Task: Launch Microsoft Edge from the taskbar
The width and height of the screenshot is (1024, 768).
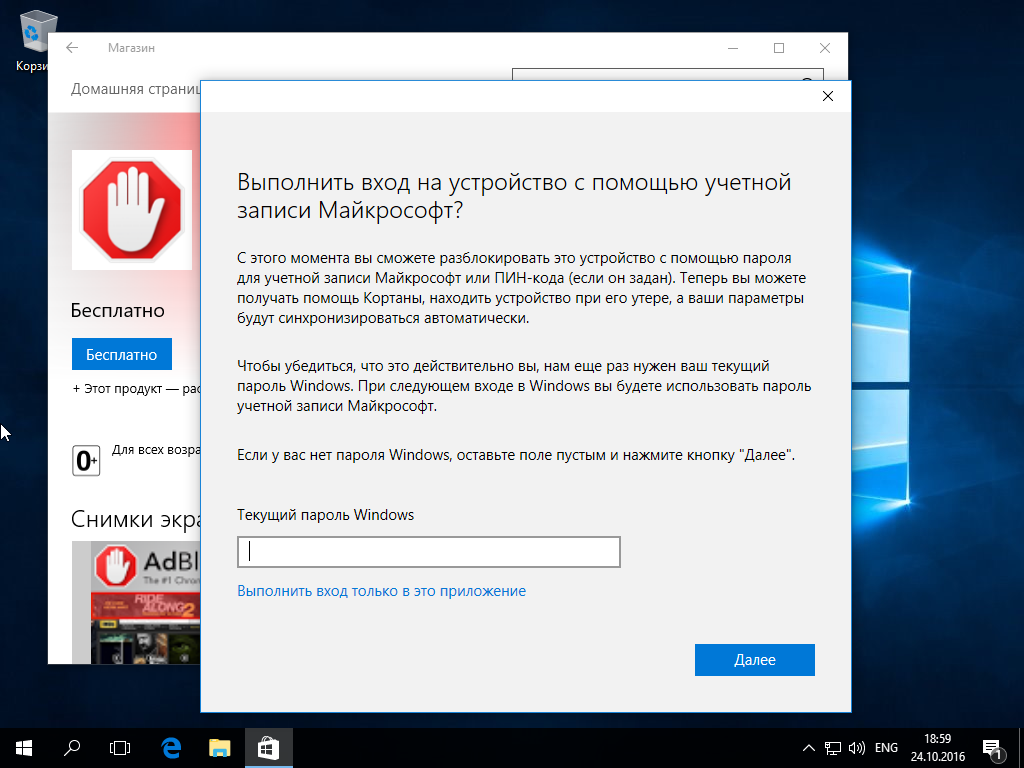Action: point(171,748)
